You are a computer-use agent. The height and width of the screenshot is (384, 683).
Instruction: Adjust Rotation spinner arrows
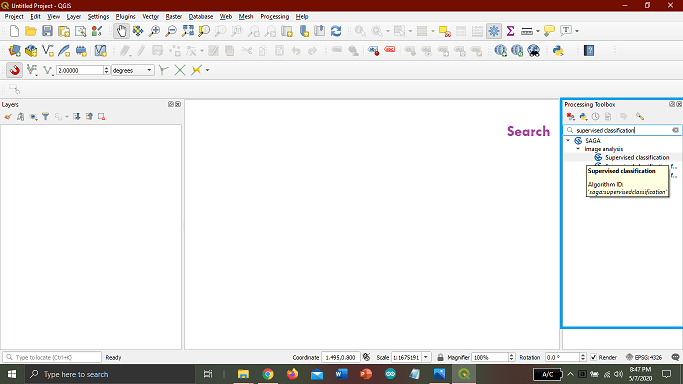(x=582, y=357)
